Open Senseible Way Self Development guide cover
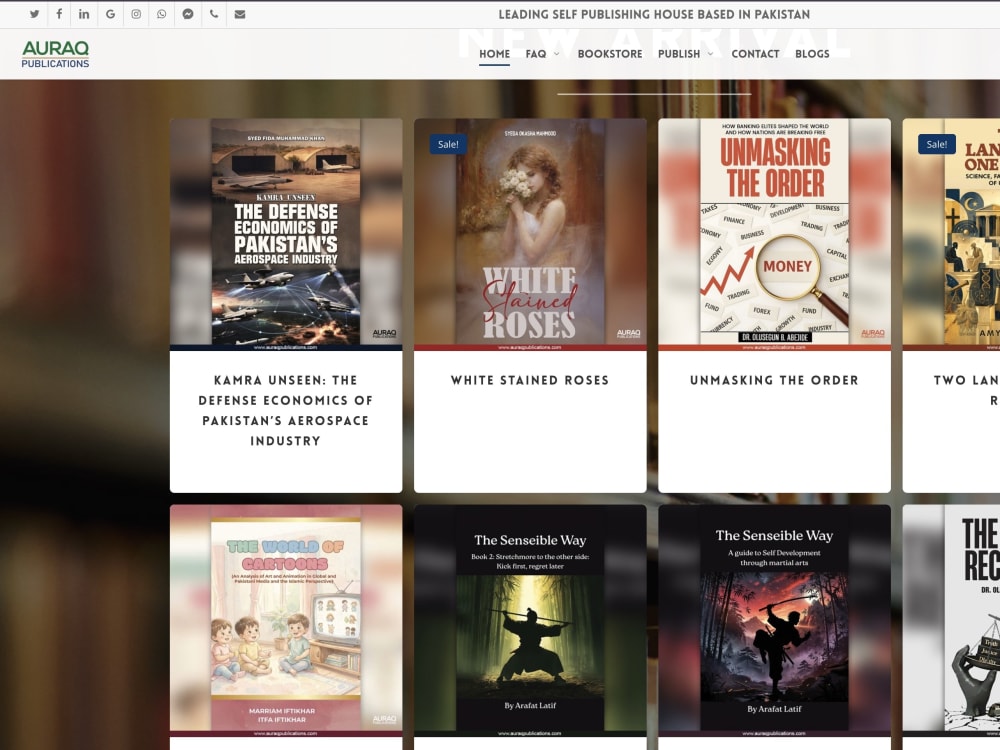Screen dimensions: 1000x750 [x=774, y=621]
